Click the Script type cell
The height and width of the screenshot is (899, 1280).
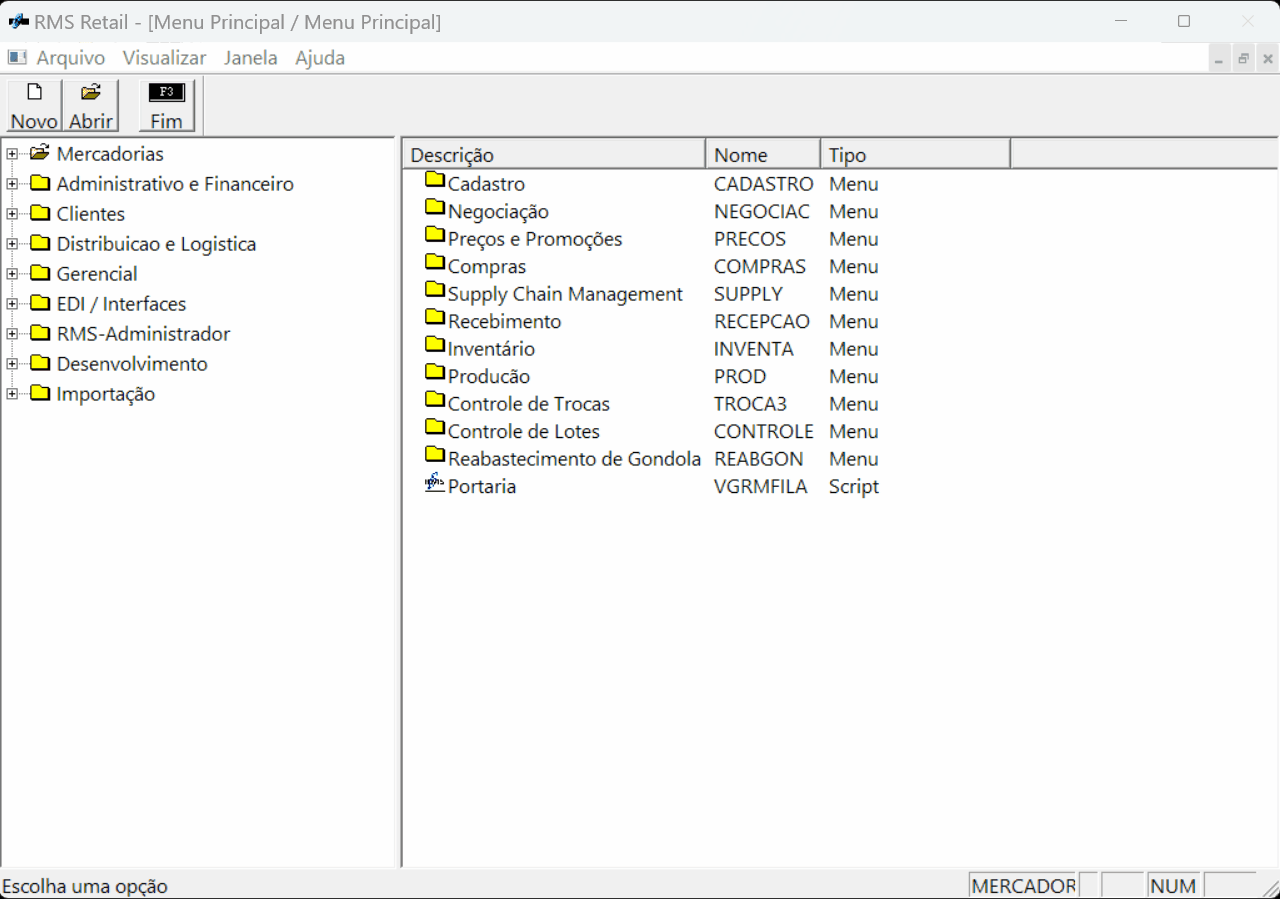coord(854,486)
